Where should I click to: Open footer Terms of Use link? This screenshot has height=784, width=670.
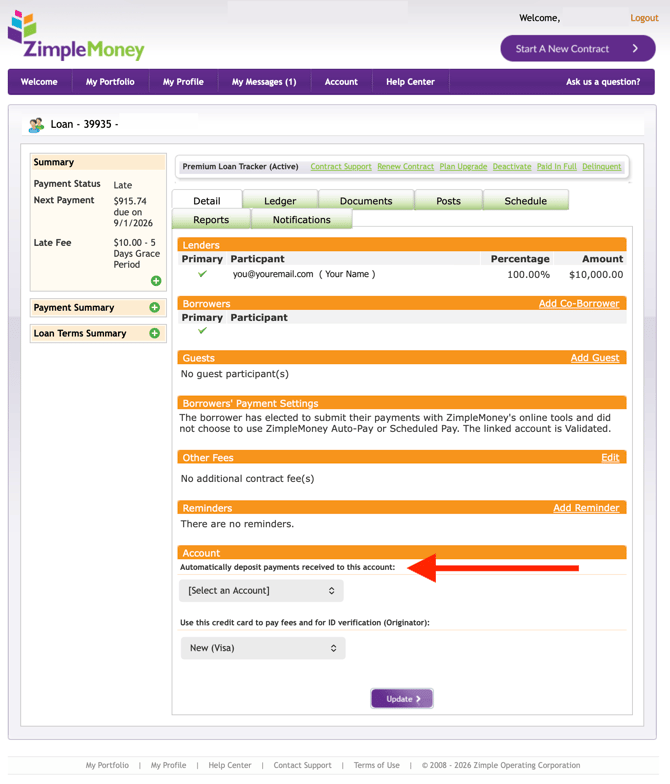click(376, 765)
